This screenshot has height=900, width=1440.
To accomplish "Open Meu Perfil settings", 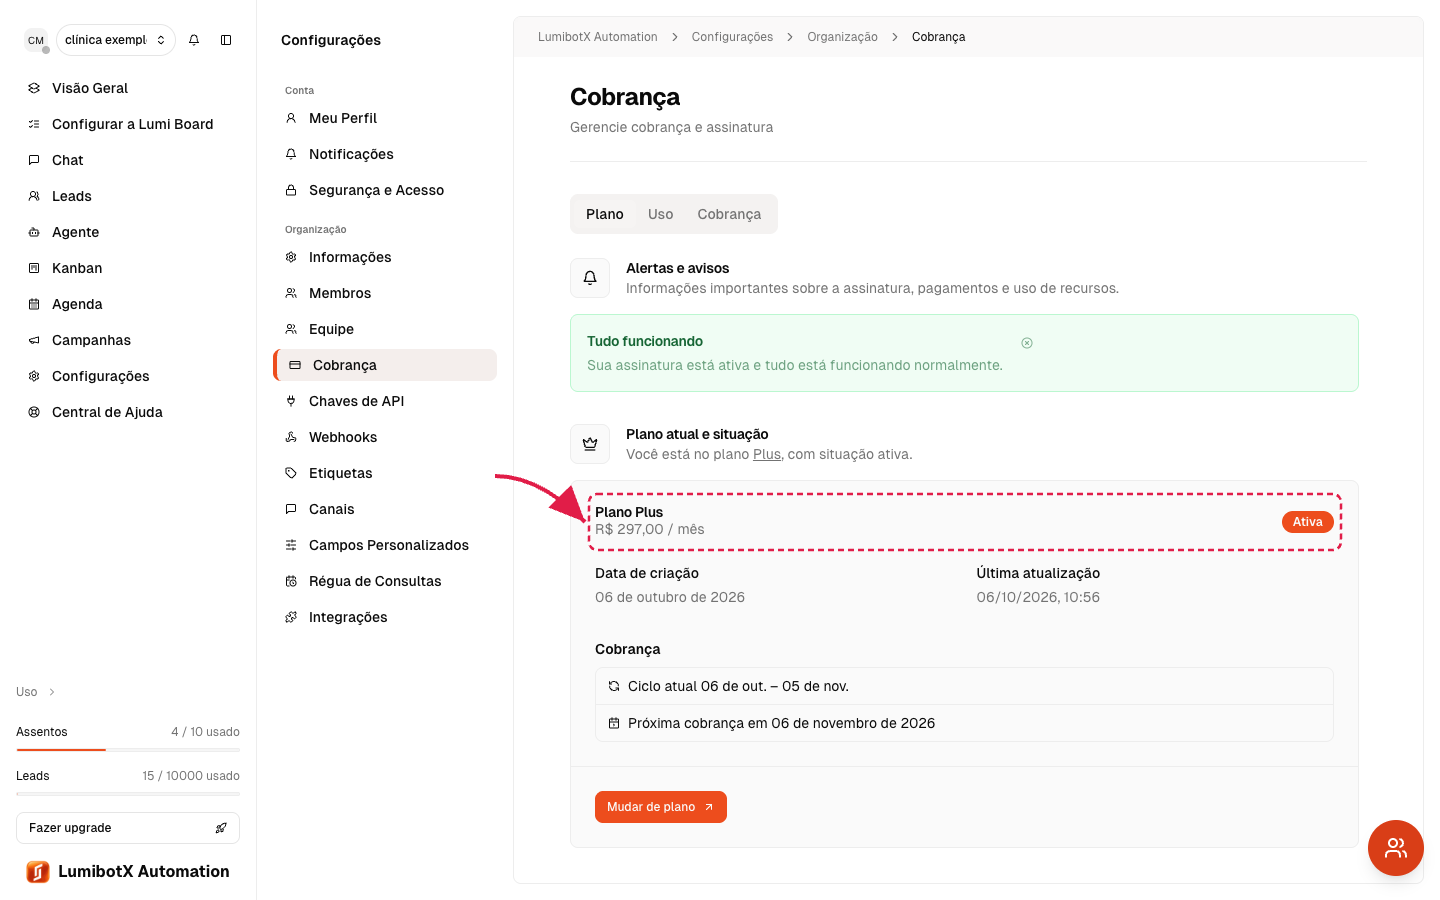I will (x=385, y=118).
